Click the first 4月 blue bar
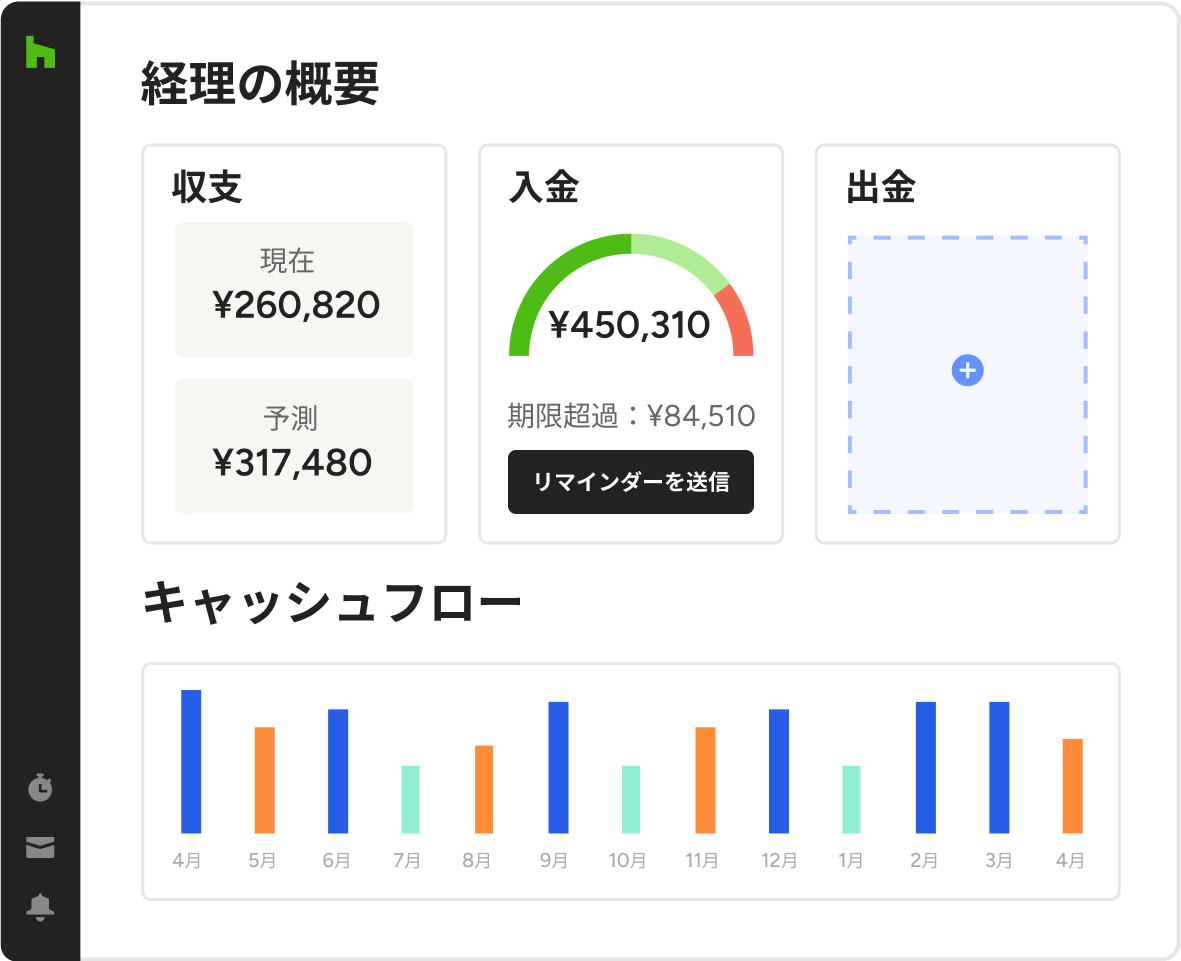 (191, 761)
